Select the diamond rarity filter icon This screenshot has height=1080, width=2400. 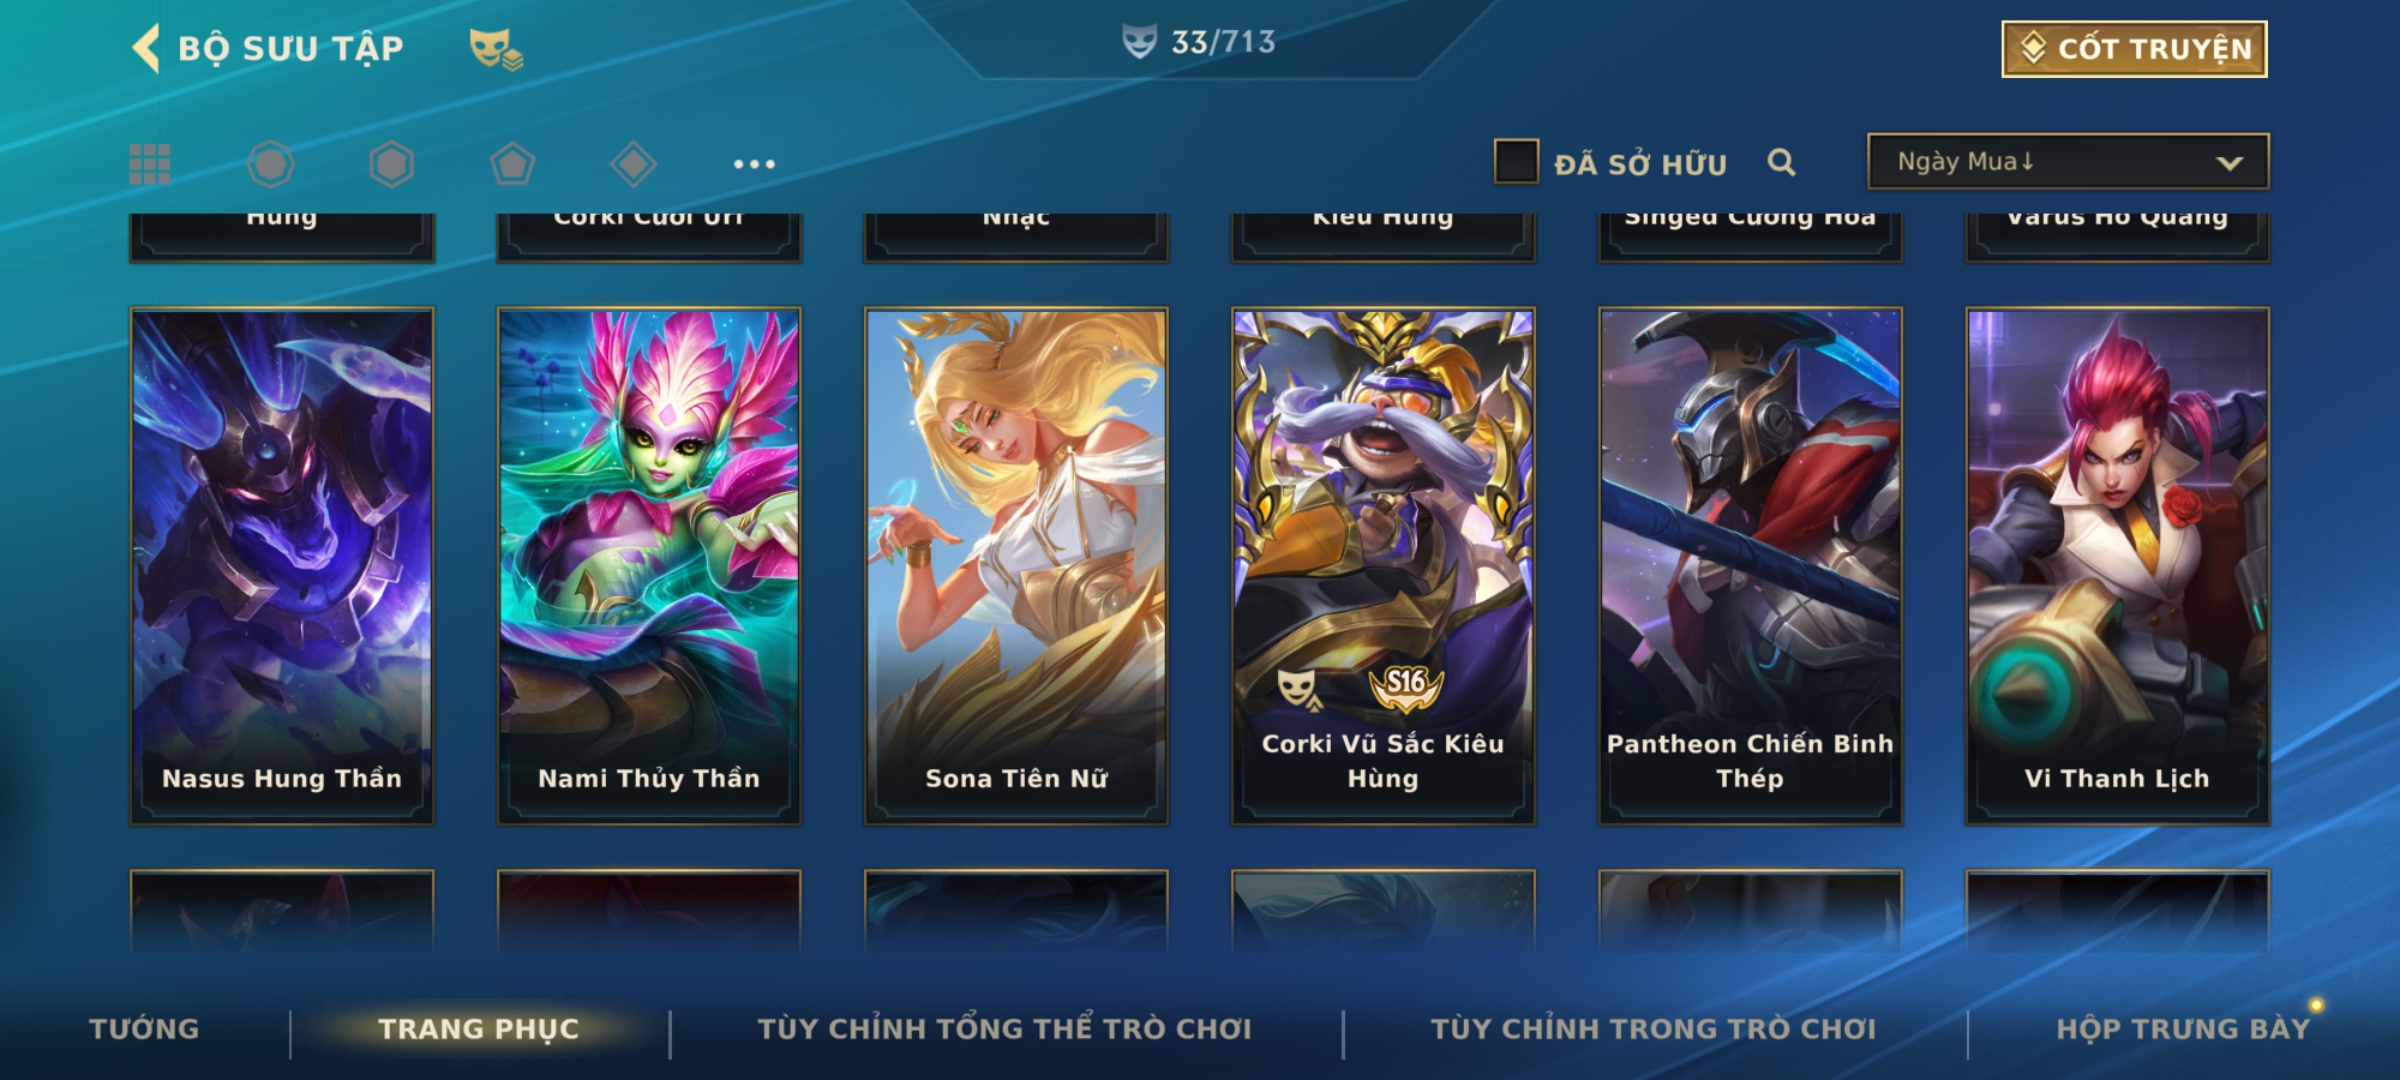click(x=633, y=164)
